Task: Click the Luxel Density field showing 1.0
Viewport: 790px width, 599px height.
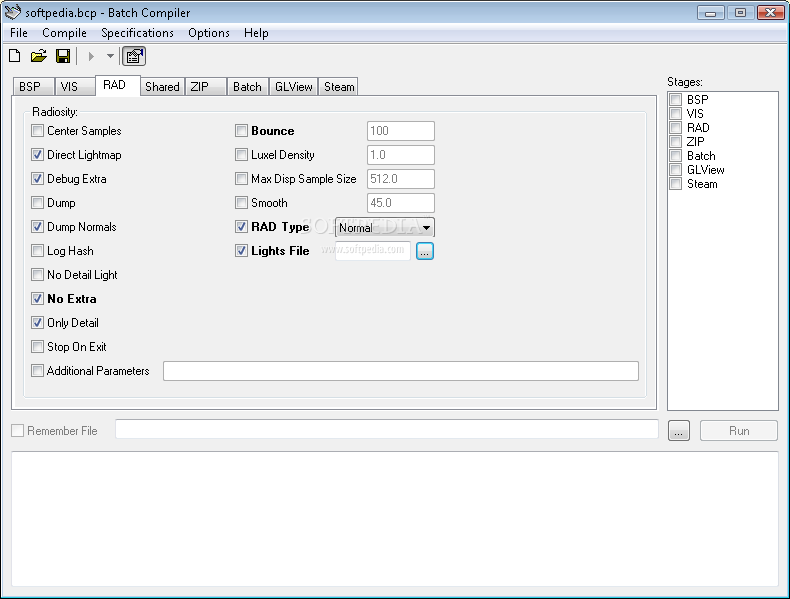Action: point(401,155)
